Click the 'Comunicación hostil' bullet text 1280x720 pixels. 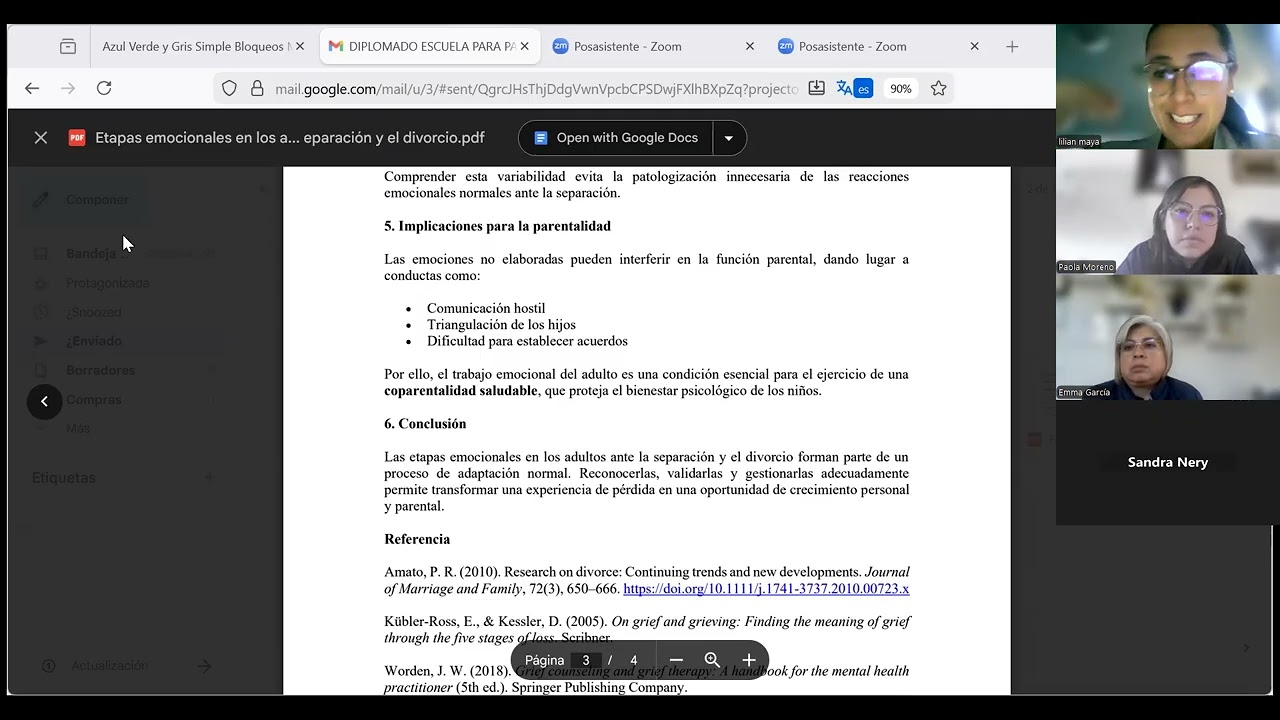(486, 308)
